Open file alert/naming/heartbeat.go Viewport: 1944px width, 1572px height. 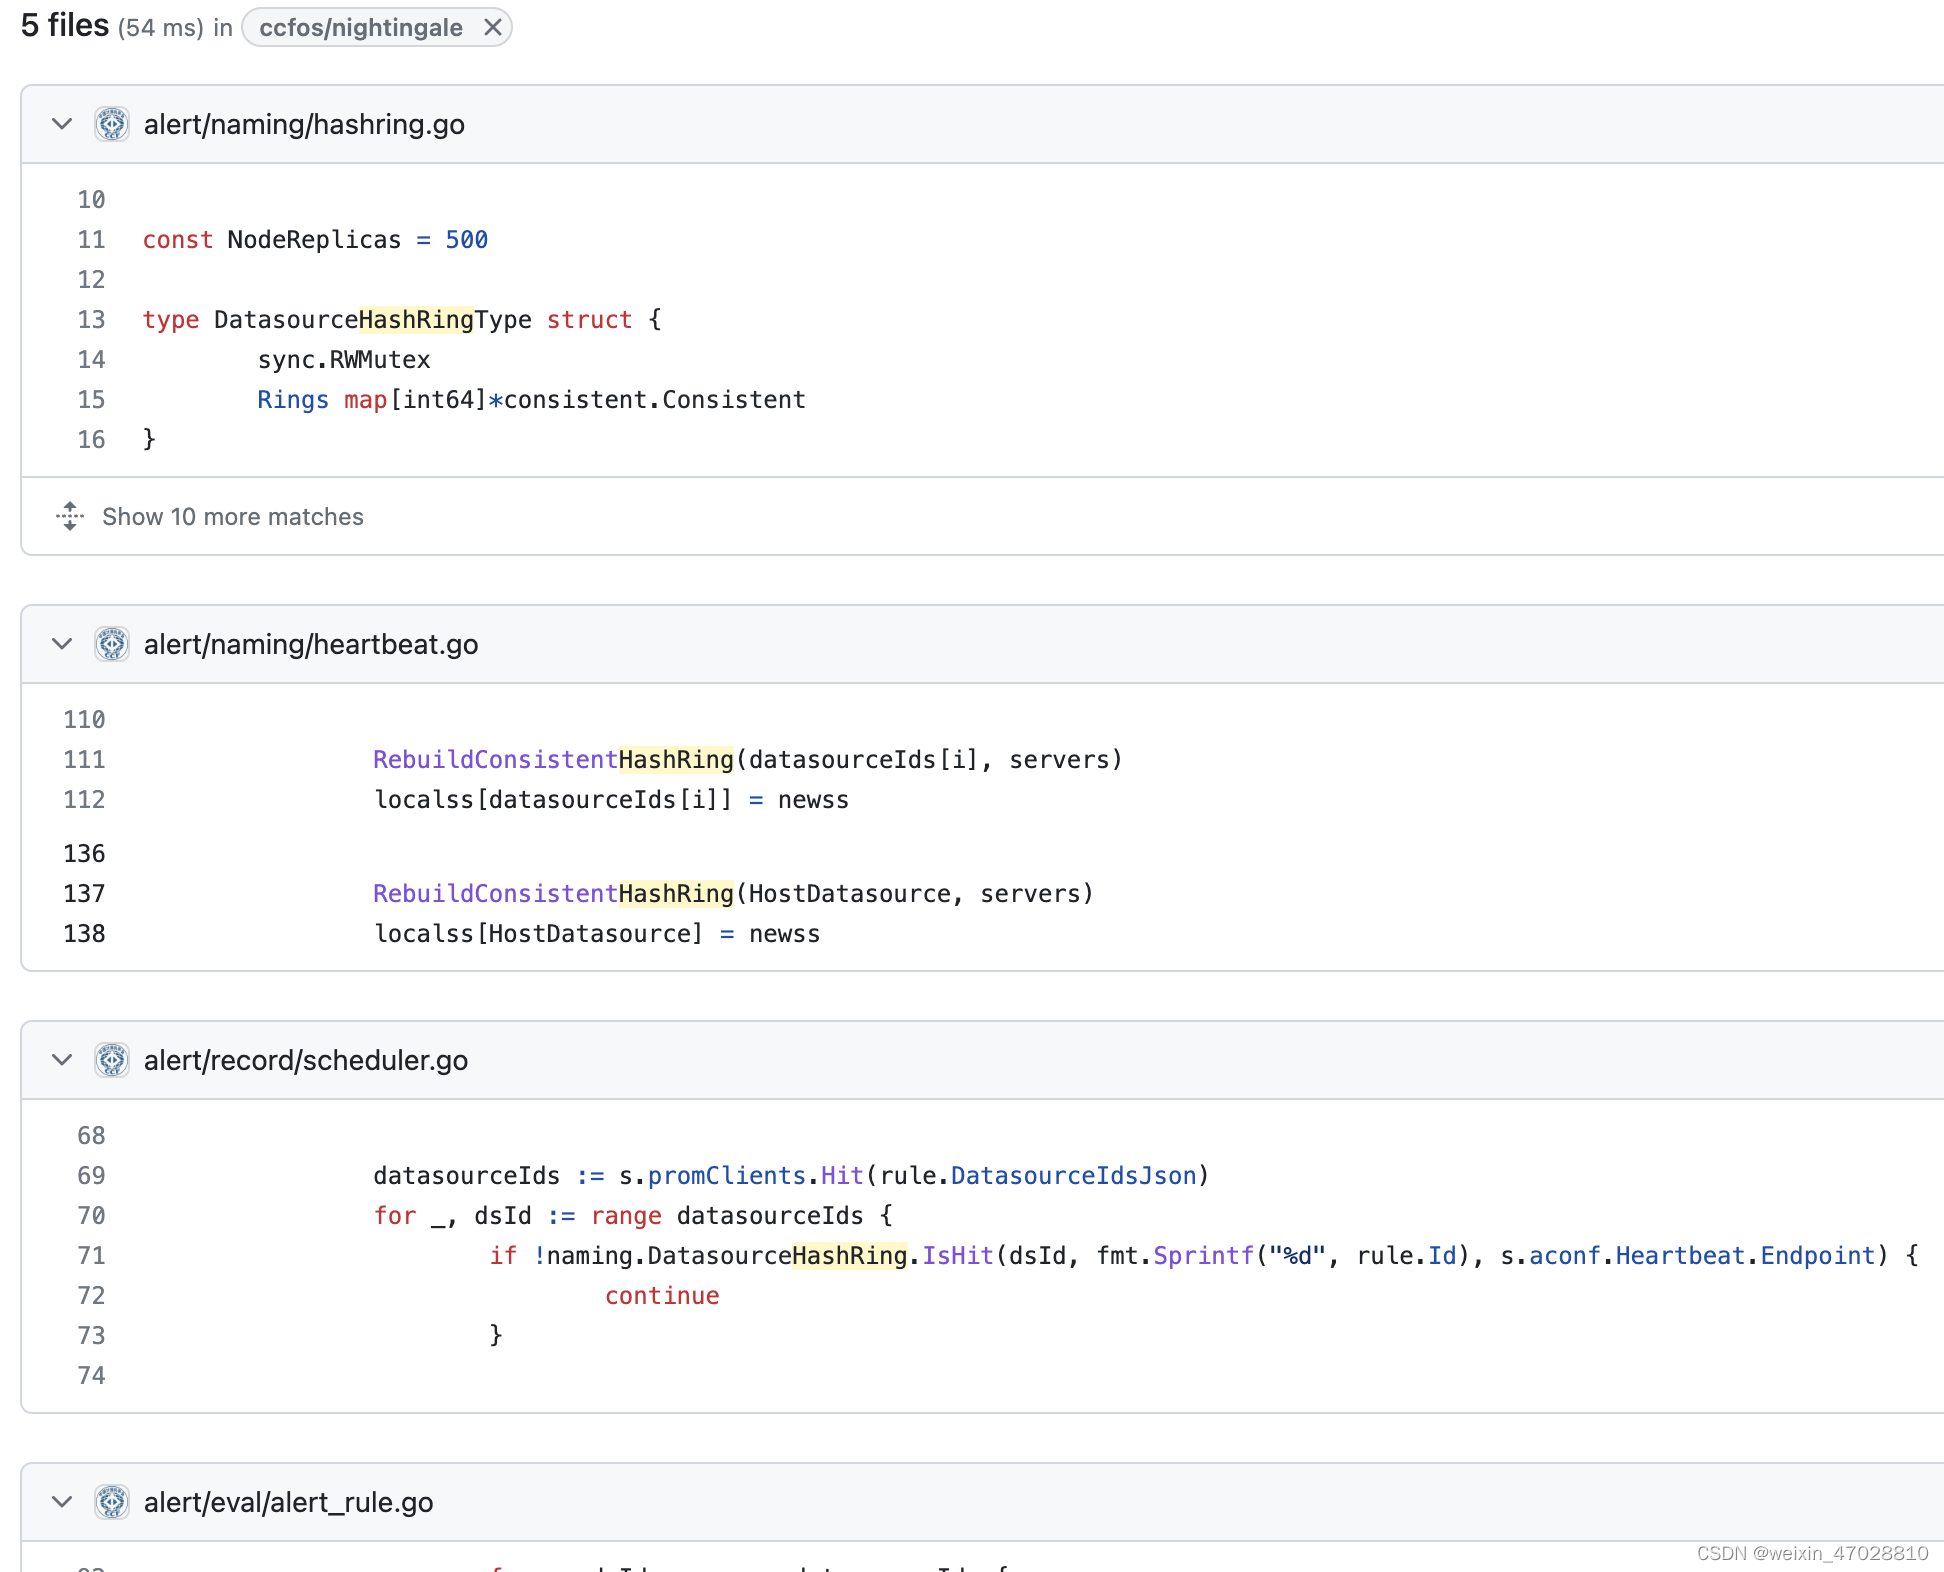tap(311, 644)
